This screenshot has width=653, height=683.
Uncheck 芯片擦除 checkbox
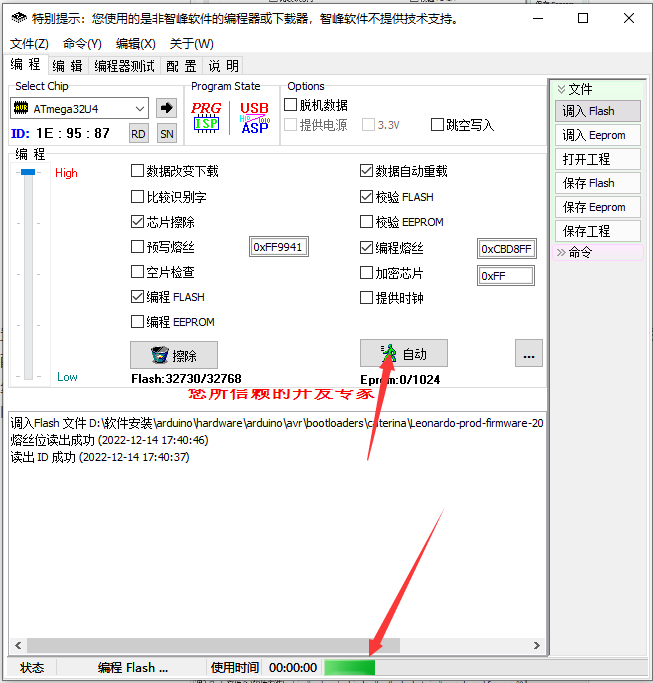138,222
